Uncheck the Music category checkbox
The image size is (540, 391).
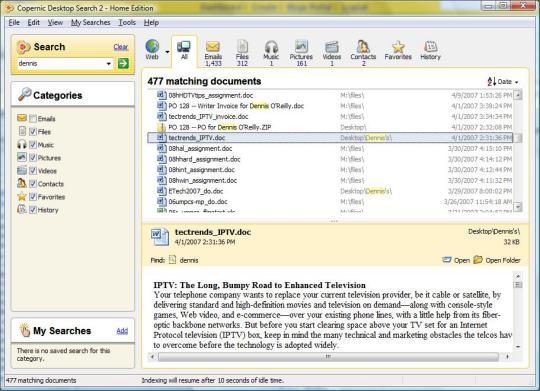click(33, 145)
